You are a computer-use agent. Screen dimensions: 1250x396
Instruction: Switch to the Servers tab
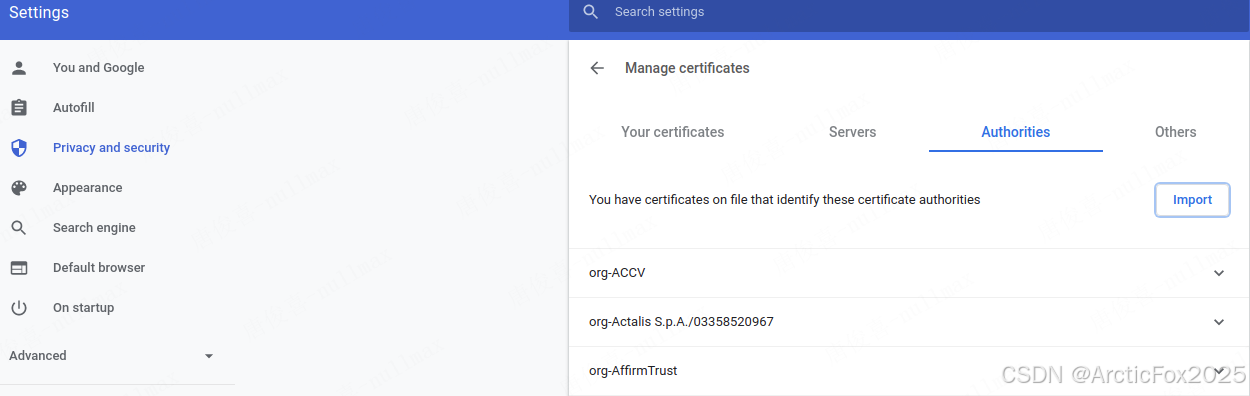pos(852,132)
